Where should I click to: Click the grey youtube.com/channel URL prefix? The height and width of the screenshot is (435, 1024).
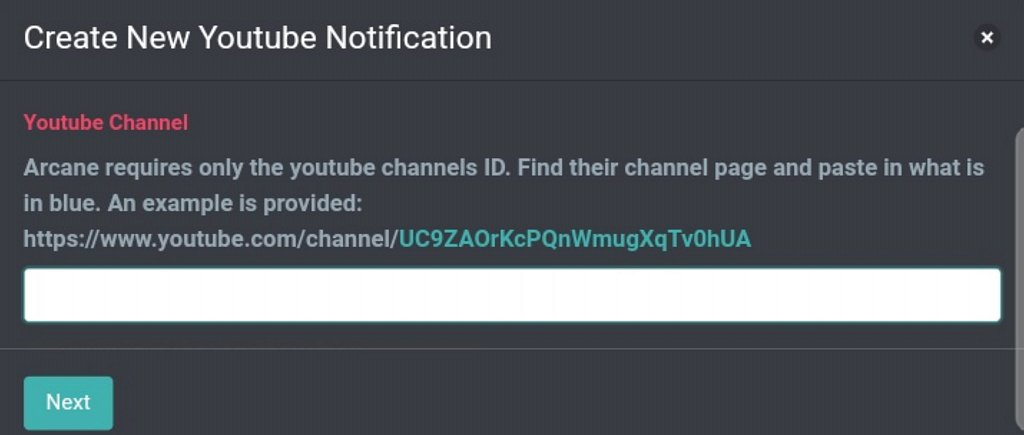(211, 239)
